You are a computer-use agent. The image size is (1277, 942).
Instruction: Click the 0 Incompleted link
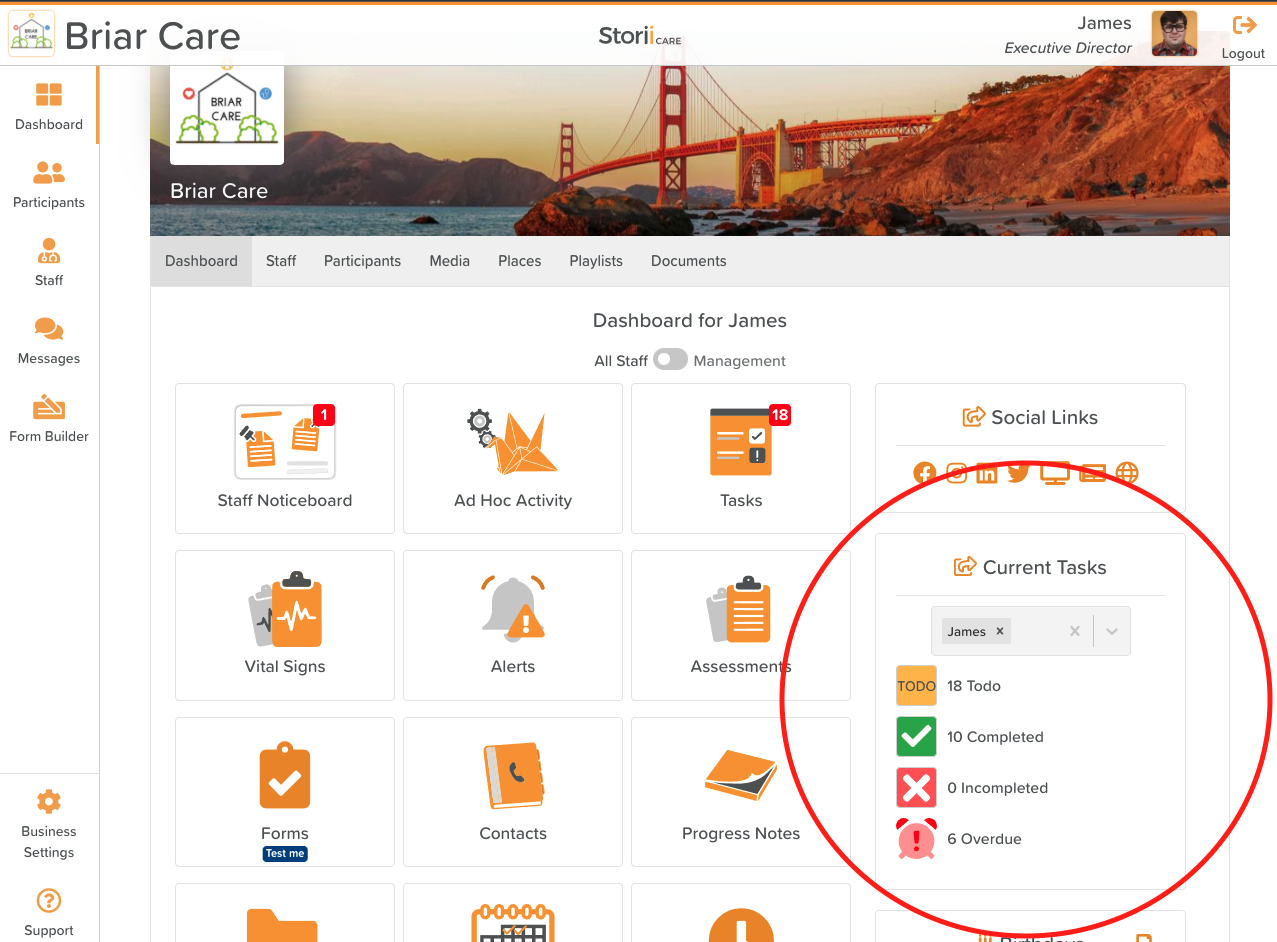tap(998, 788)
